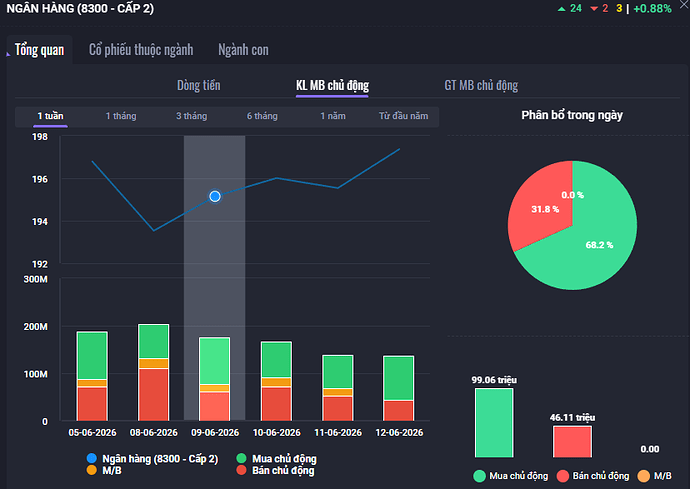Select the highlighted line point on 09-06-2026
The image size is (690, 489).
click(215, 196)
